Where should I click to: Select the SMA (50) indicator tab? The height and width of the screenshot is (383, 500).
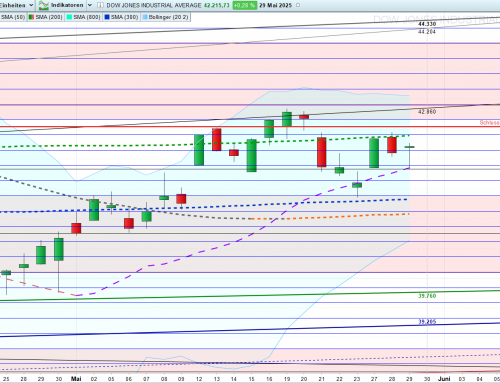point(13,17)
